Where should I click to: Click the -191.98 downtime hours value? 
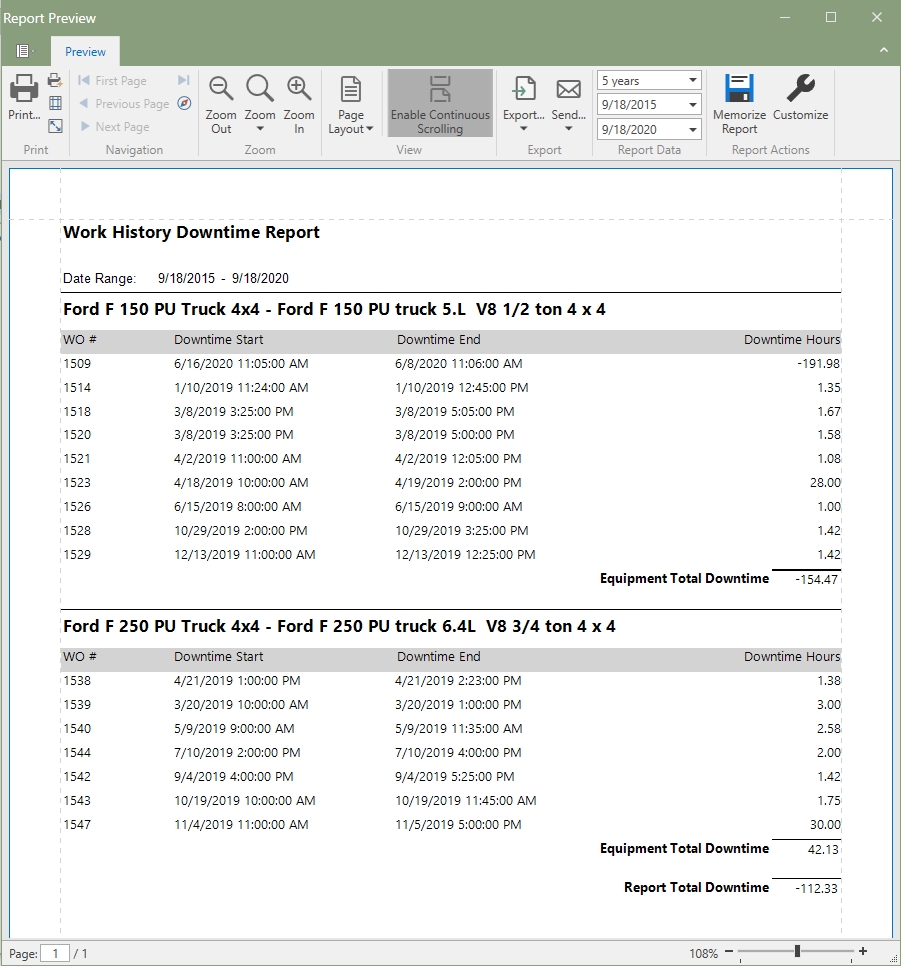click(x=818, y=363)
